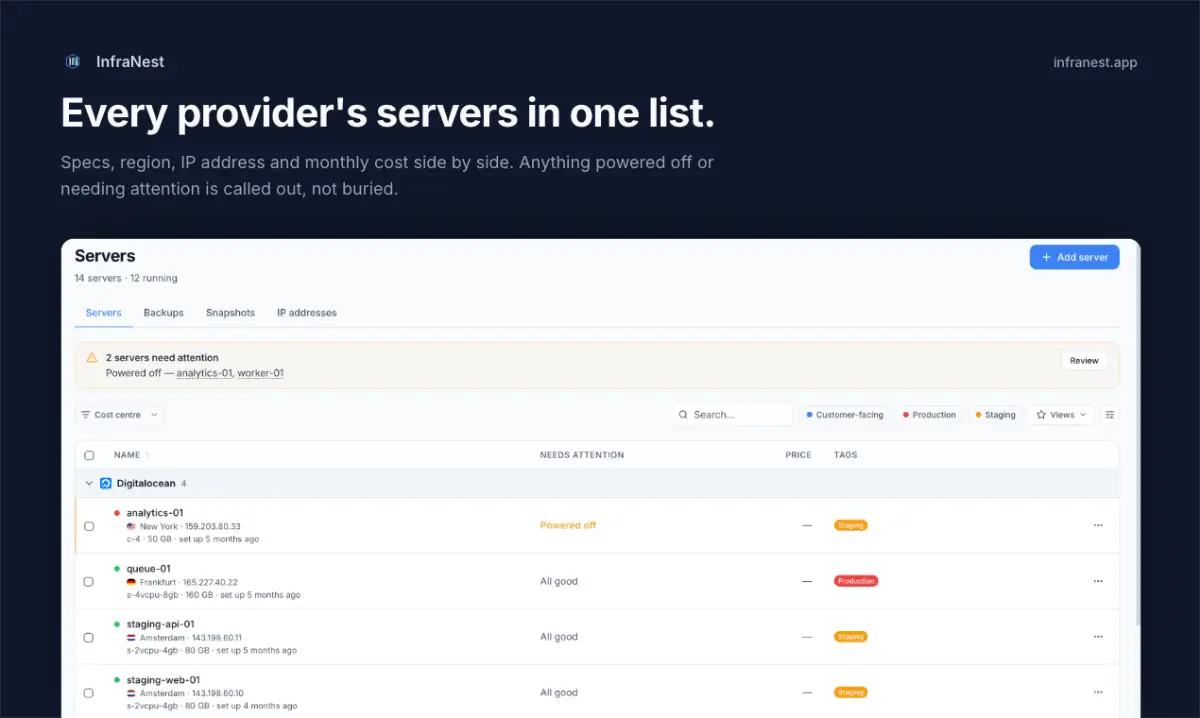The height and width of the screenshot is (718, 1200).
Task: Open the more actions menu for analytics-01
Action: (1098, 525)
